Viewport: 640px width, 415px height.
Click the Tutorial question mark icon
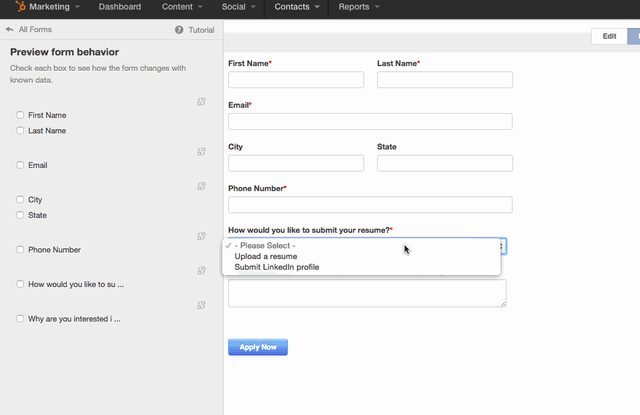tap(179, 30)
